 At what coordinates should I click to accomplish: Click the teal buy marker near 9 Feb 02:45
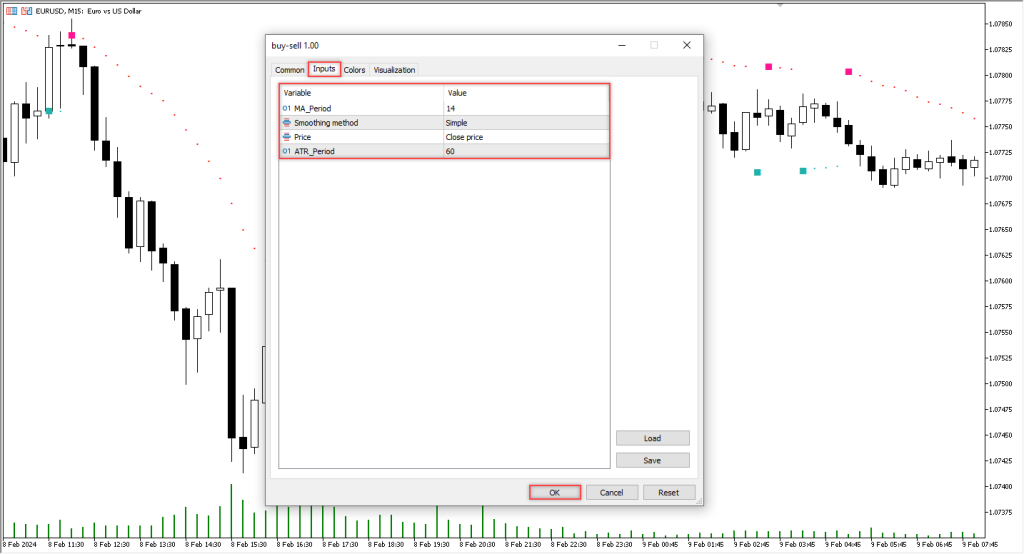pyautogui.click(x=758, y=172)
